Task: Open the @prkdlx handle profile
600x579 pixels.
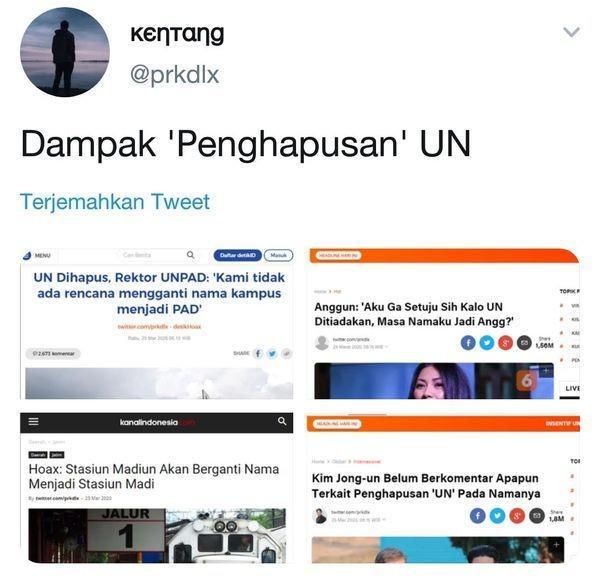Action: tap(174, 74)
